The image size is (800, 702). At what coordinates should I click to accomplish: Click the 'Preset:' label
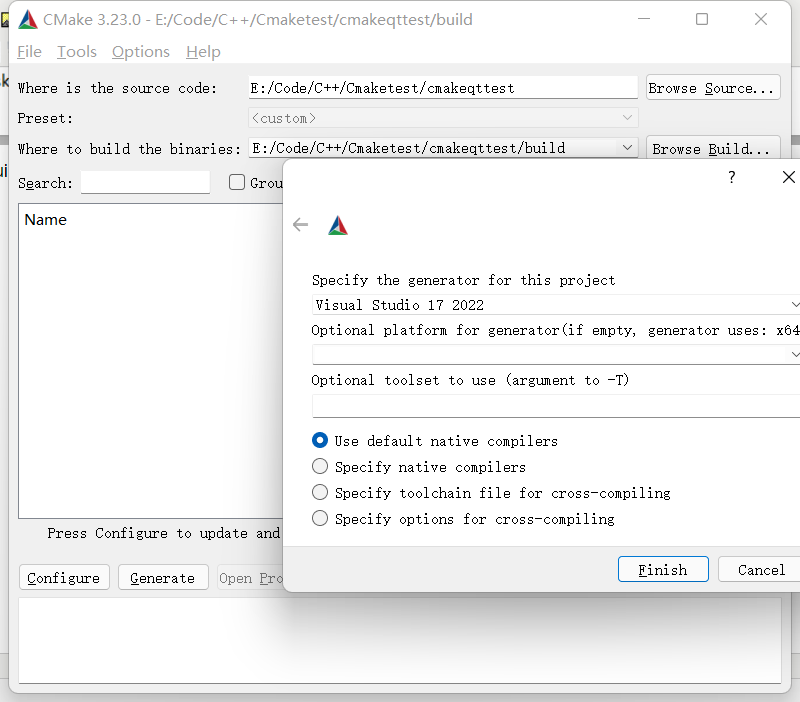(45, 118)
